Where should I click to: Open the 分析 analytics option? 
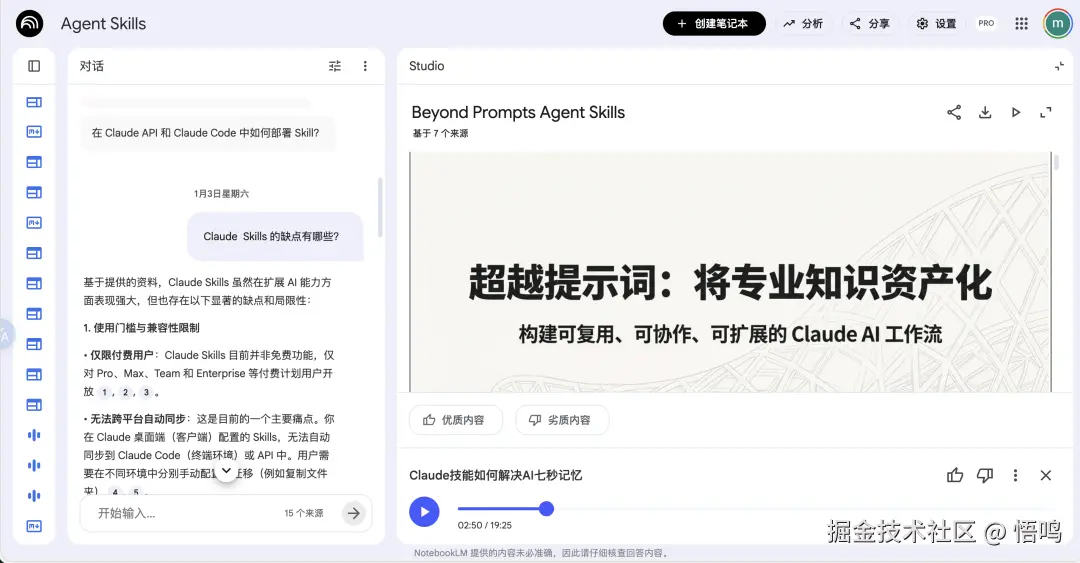(803, 23)
